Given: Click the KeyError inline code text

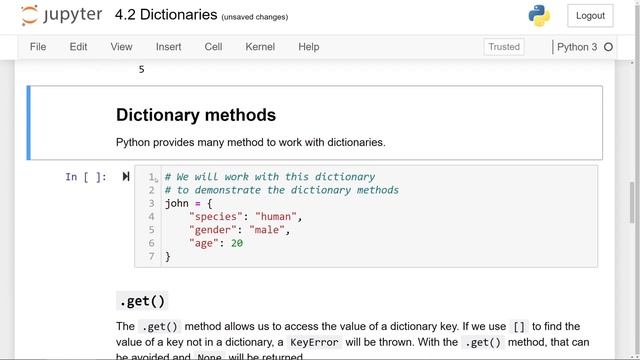Looking at the screenshot, I should (314, 342).
